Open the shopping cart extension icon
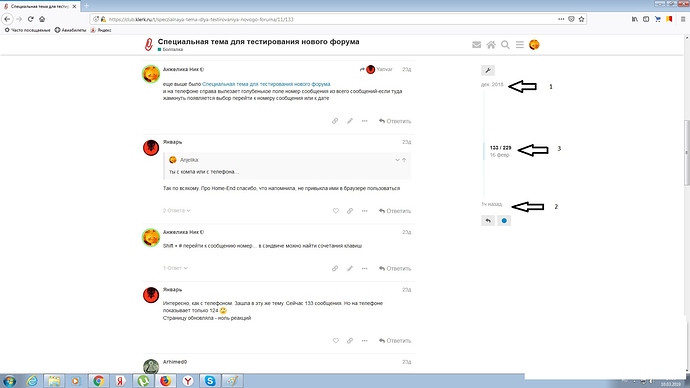 click(657, 19)
